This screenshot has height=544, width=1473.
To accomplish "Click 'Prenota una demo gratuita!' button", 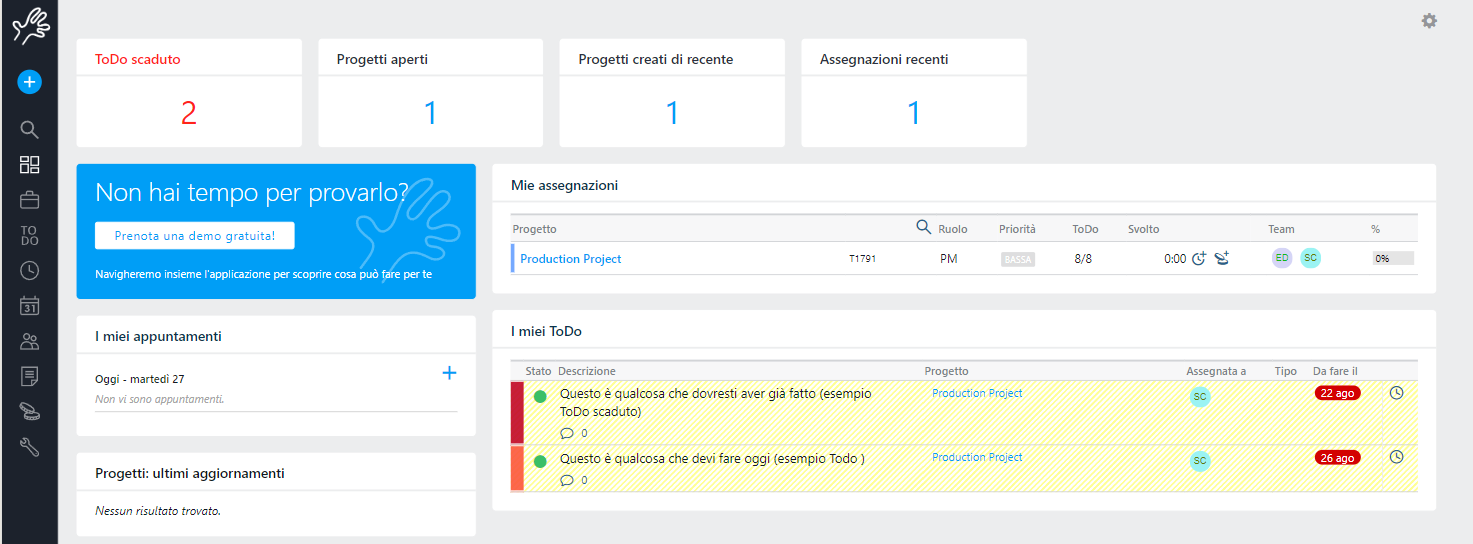I will pos(195,236).
